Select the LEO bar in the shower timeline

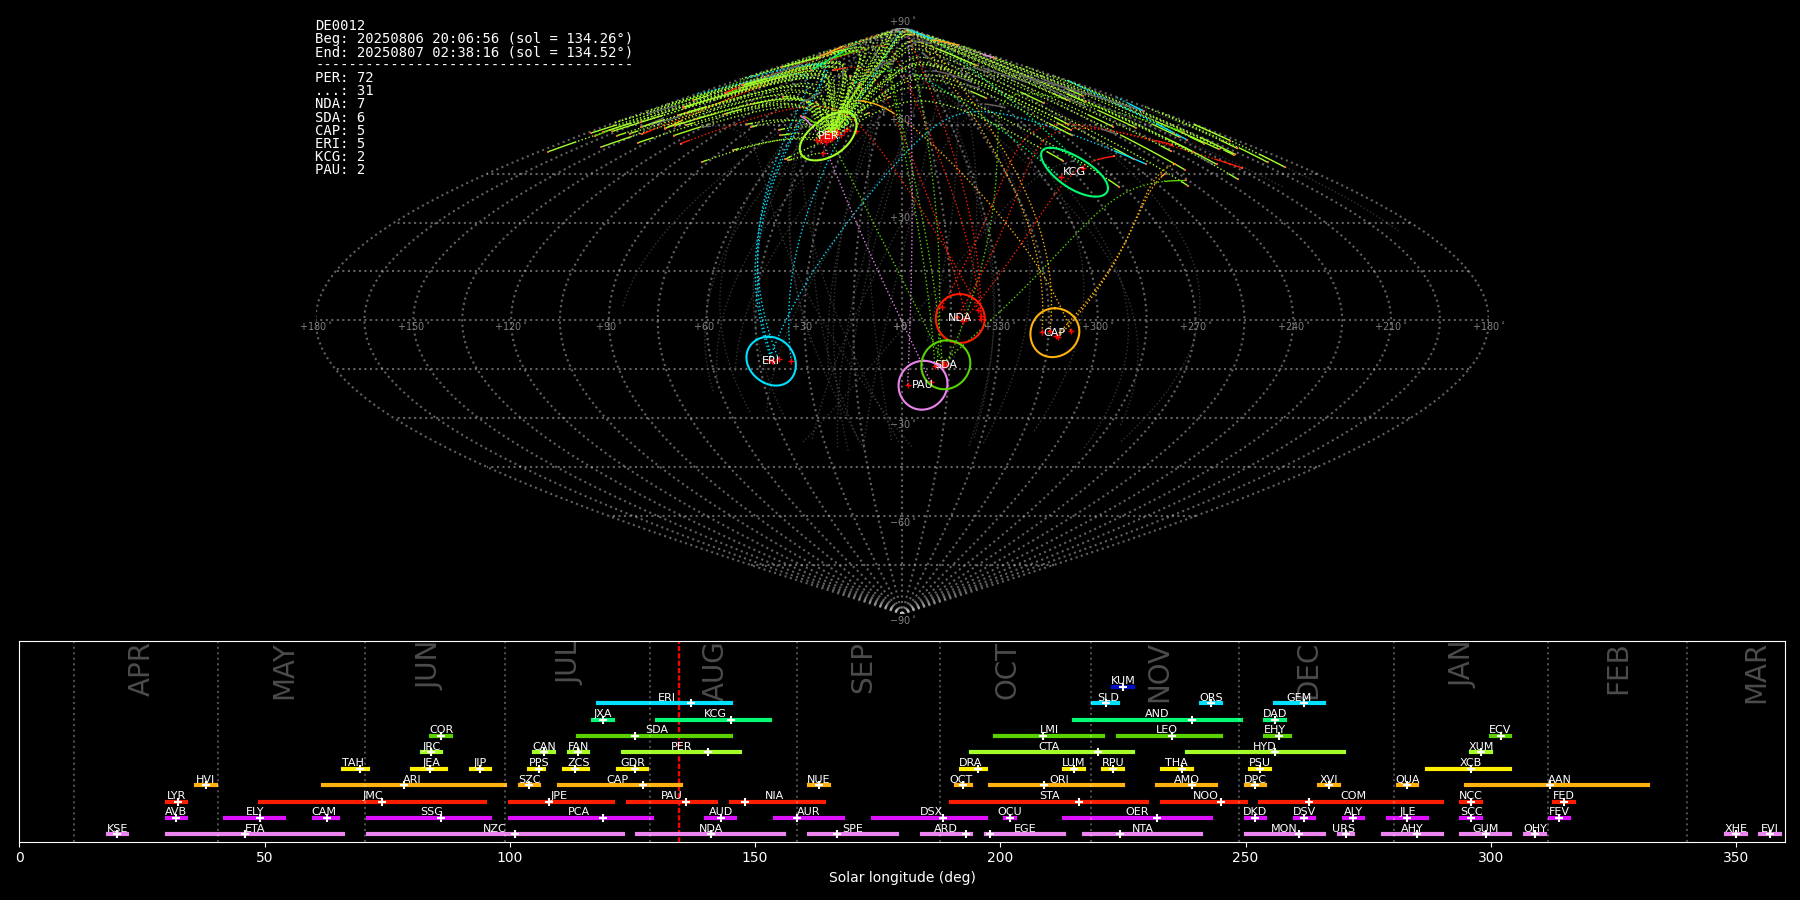click(1169, 736)
